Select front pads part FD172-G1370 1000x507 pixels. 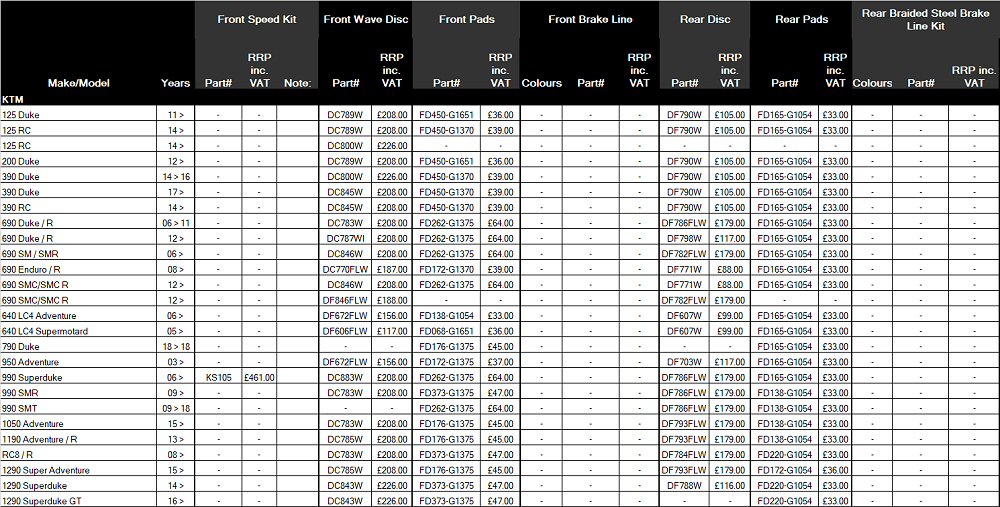(446, 270)
